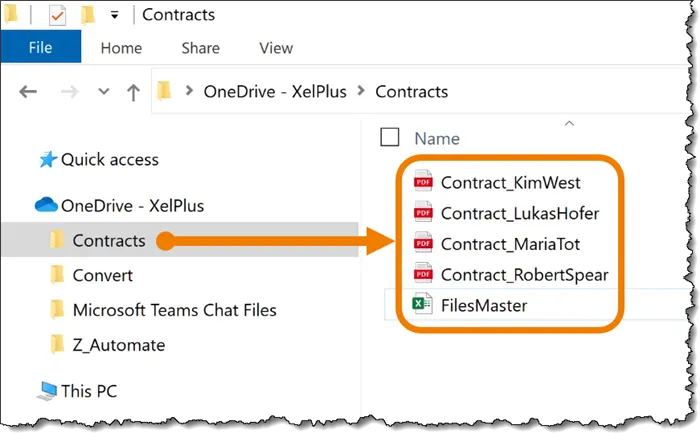Screen dimensions: 700x433
Task: Click the PDF icon for Contract_KimWest
Action: [x=423, y=182]
